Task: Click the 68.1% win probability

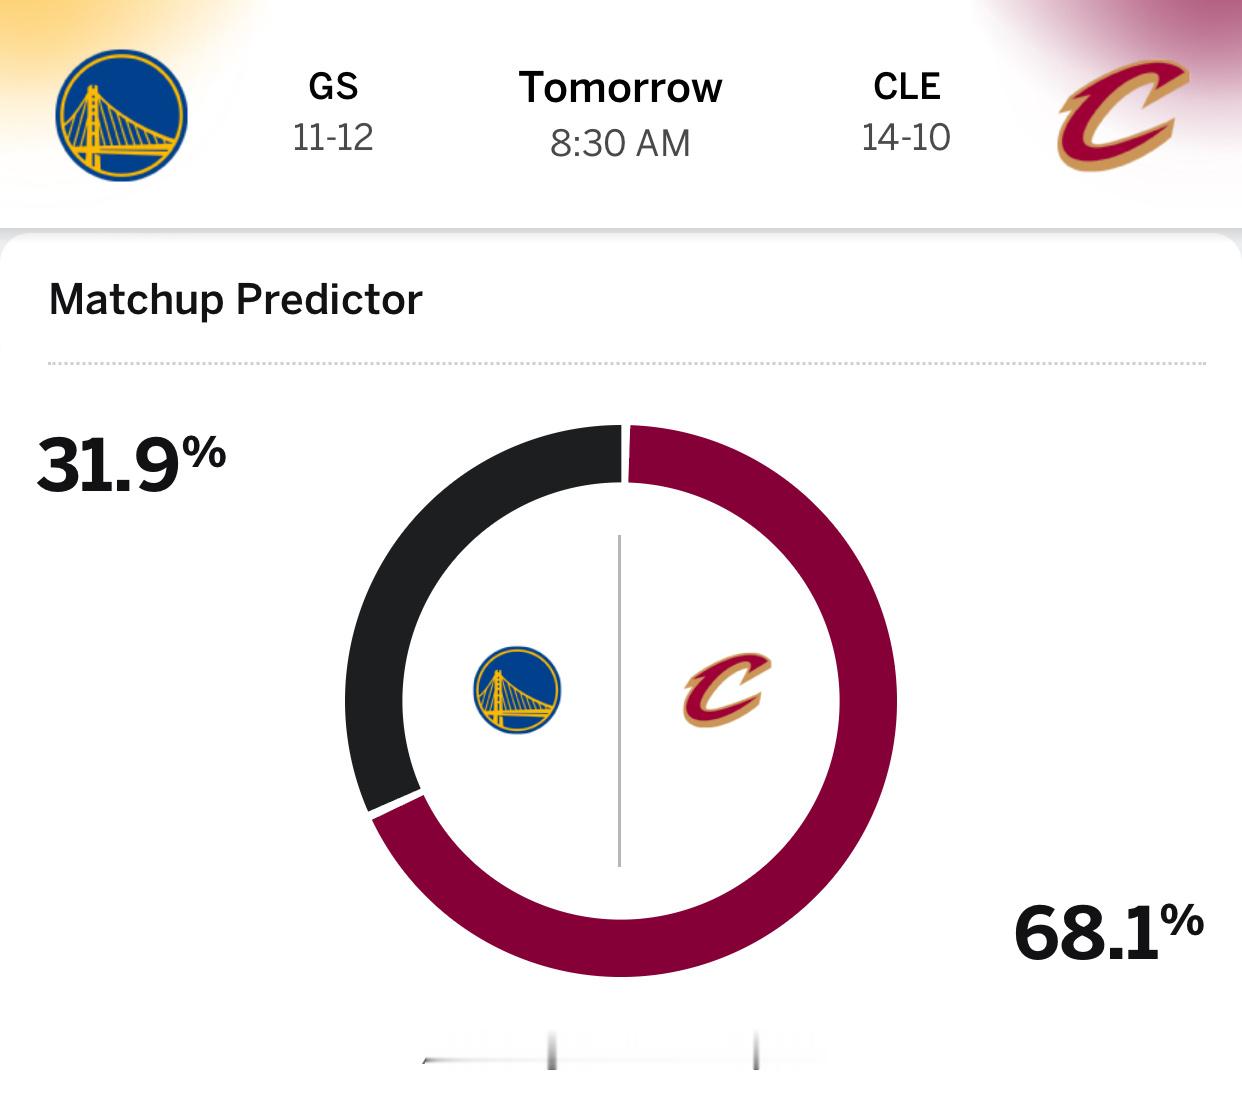Action: [1108, 932]
